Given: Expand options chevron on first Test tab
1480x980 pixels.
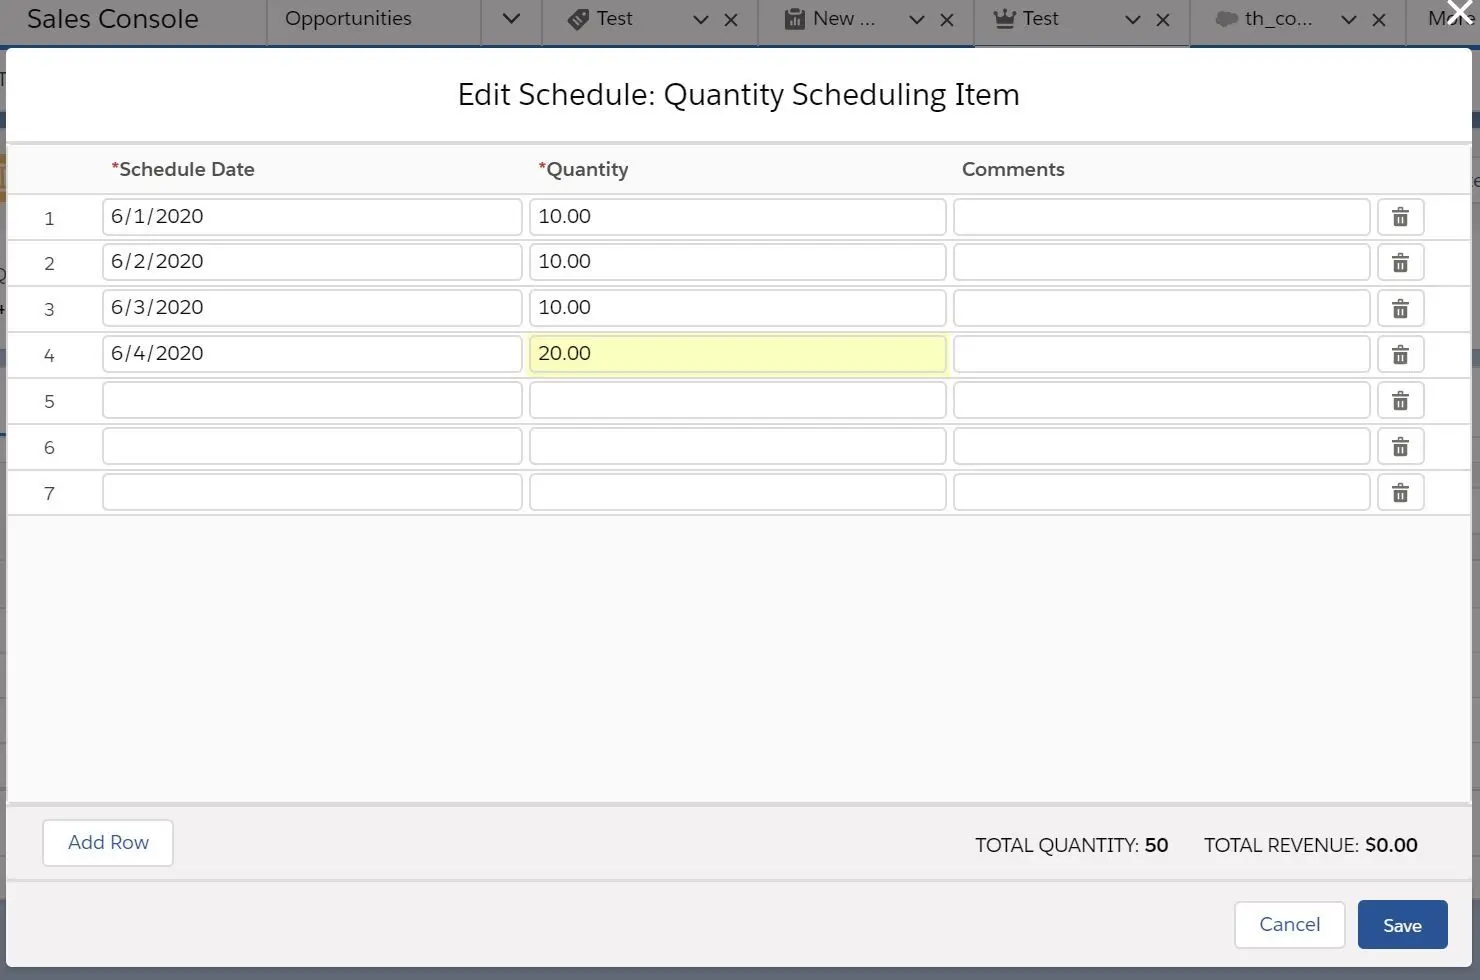Looking at the screenshot, I should [x=700, y=20].
